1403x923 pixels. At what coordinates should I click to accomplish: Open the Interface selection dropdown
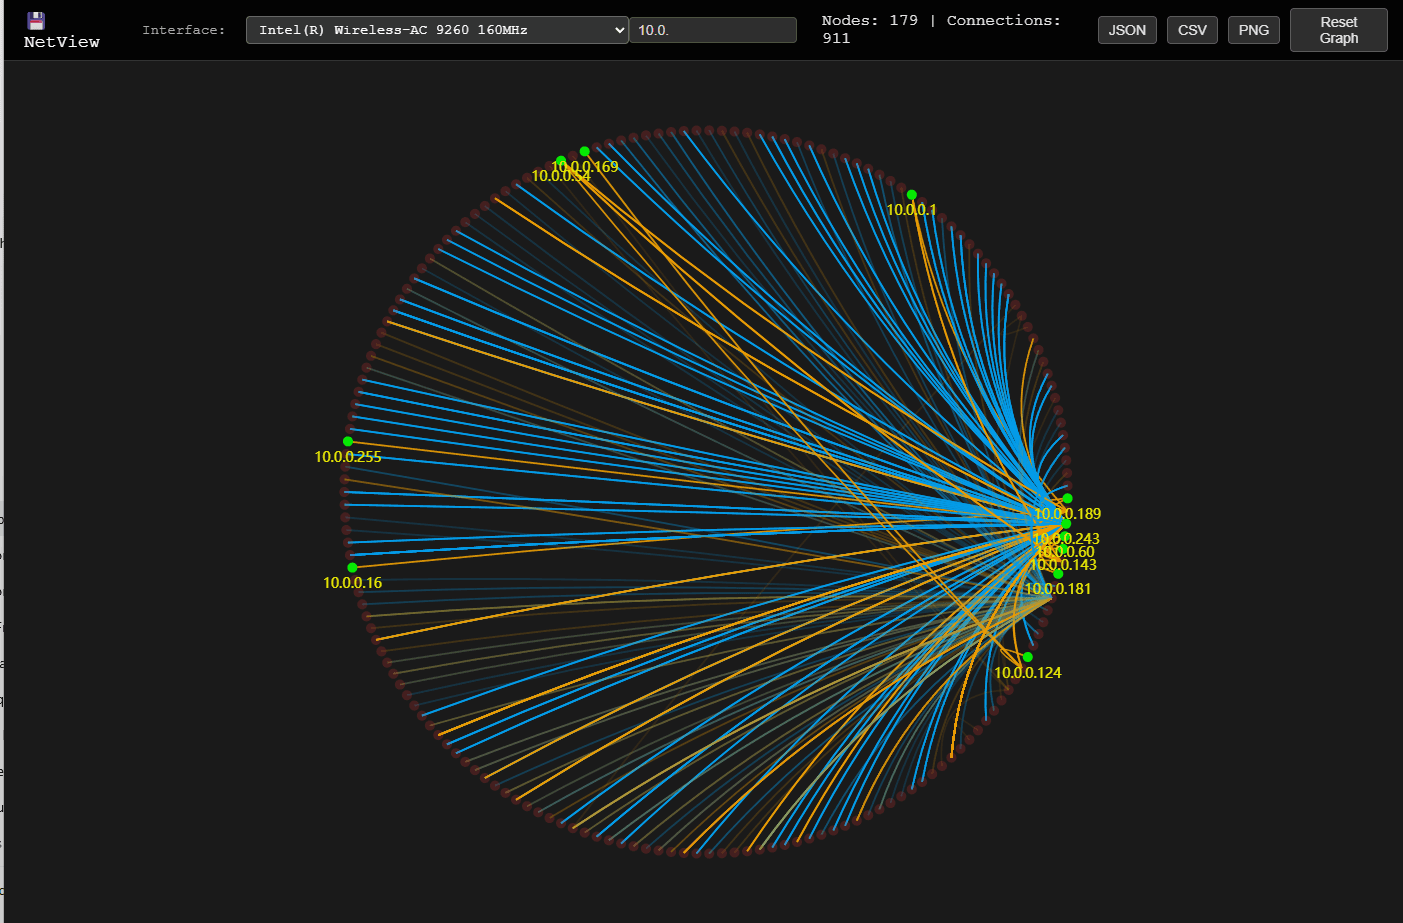tap(436, 30)
